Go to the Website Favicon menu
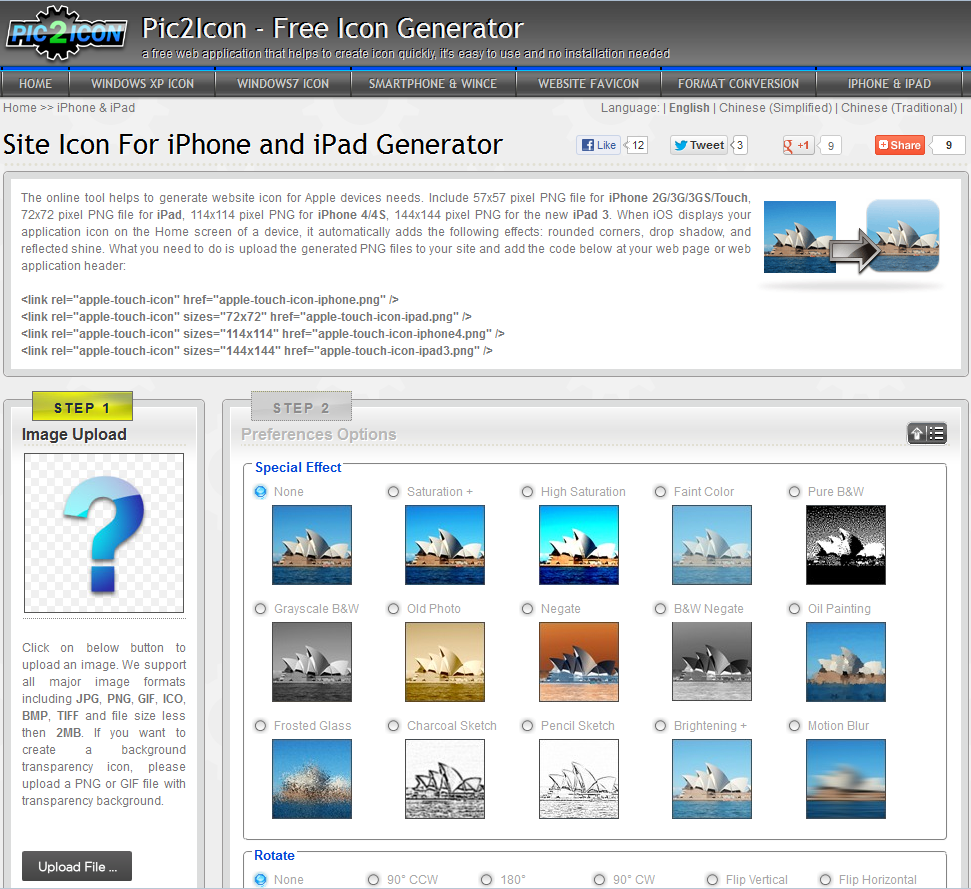Viewport: 971px width, 889px height. pyautogui.click(x=587, y=84)
